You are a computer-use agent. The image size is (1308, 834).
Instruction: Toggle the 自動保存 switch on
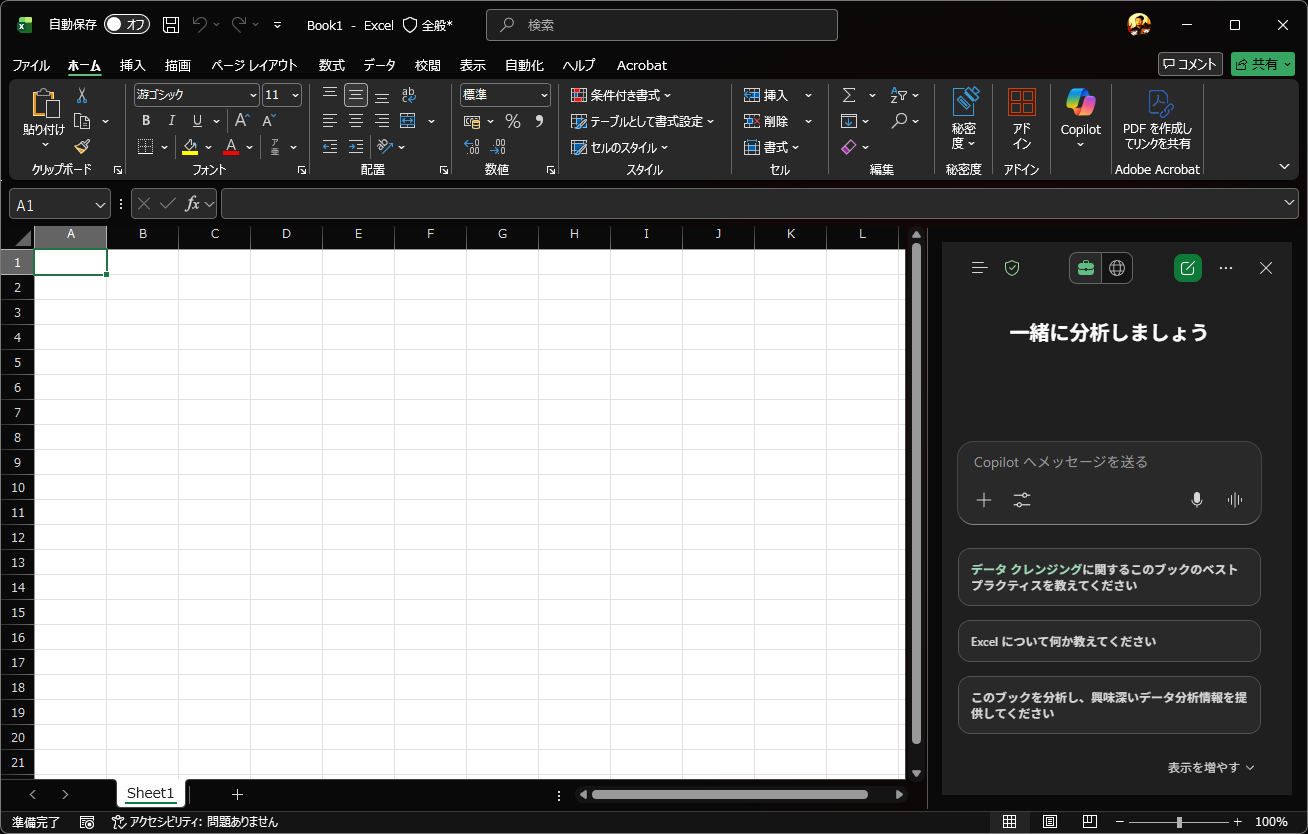[126, 25]
